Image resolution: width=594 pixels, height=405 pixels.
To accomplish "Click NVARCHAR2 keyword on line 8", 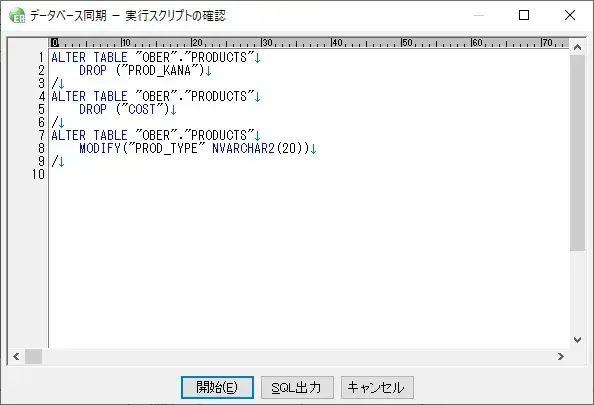I will click(x=243, y=149).
